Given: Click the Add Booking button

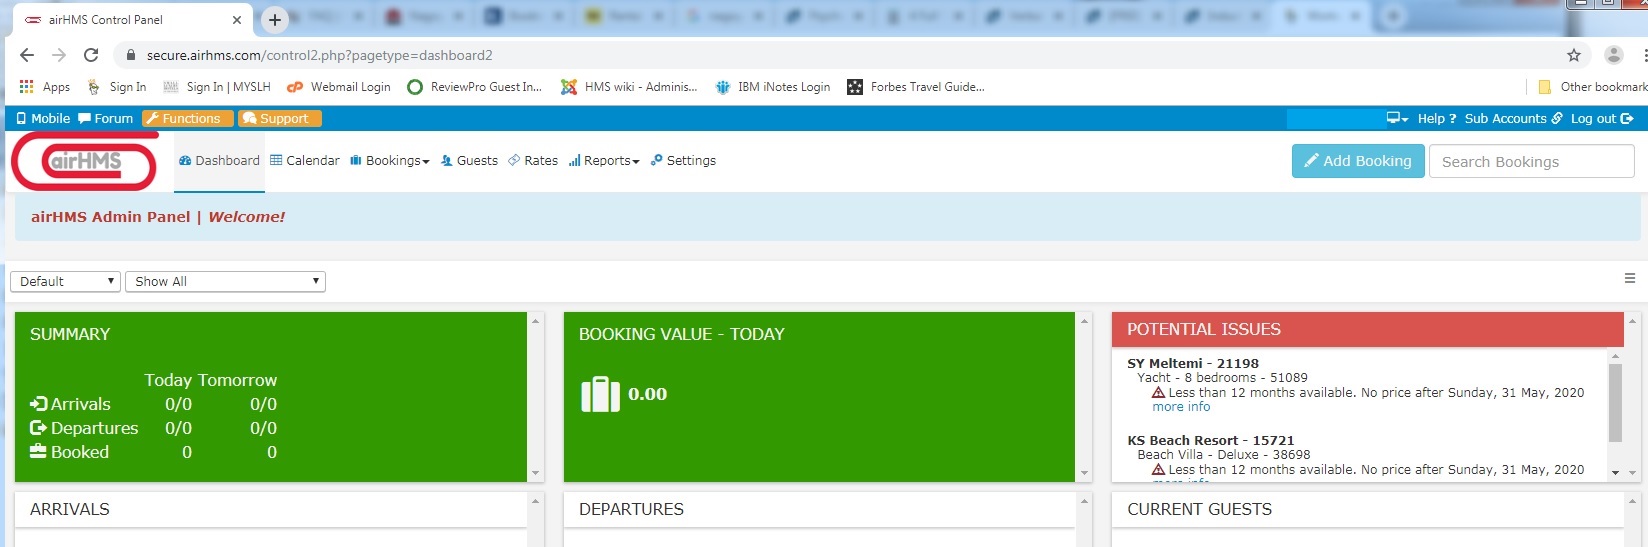Looking at the screenshot, I should pyautogui.click(x=1358, y=161).
